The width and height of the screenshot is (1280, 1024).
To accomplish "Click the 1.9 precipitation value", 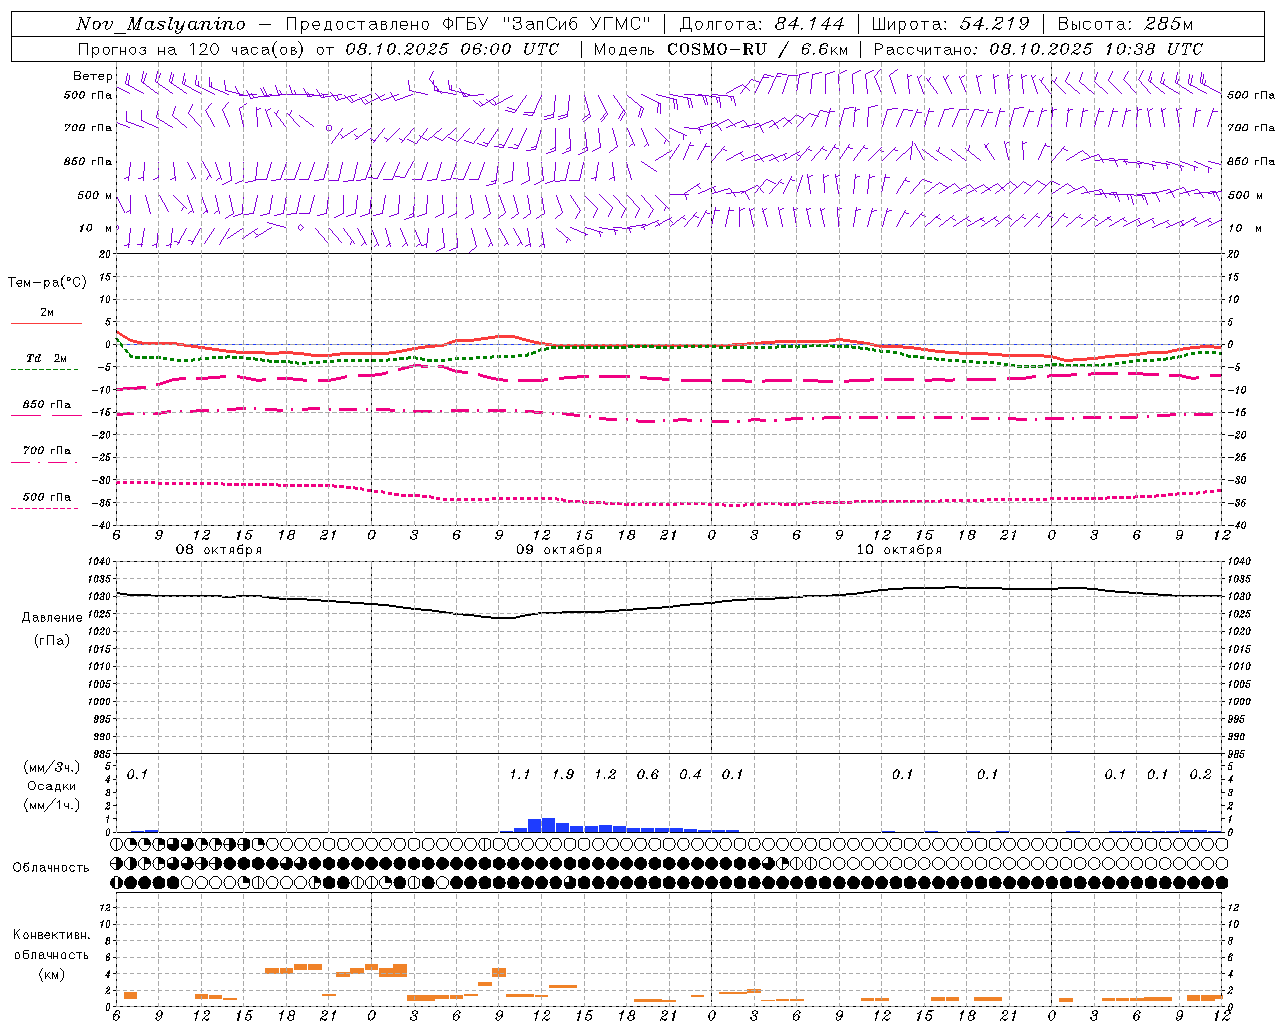I will pyautogui.click(x=563, y=775).
